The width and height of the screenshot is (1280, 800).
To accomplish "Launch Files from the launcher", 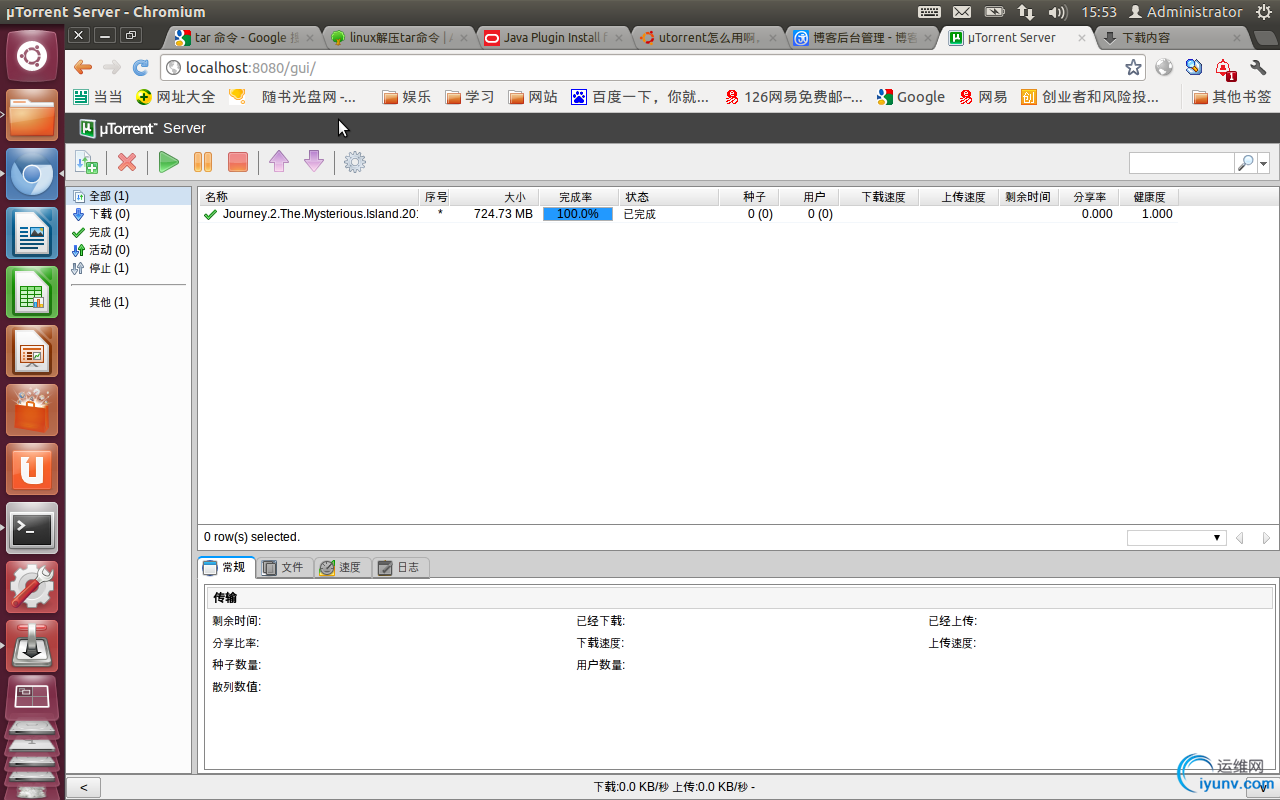I will [x=33, y=115].
